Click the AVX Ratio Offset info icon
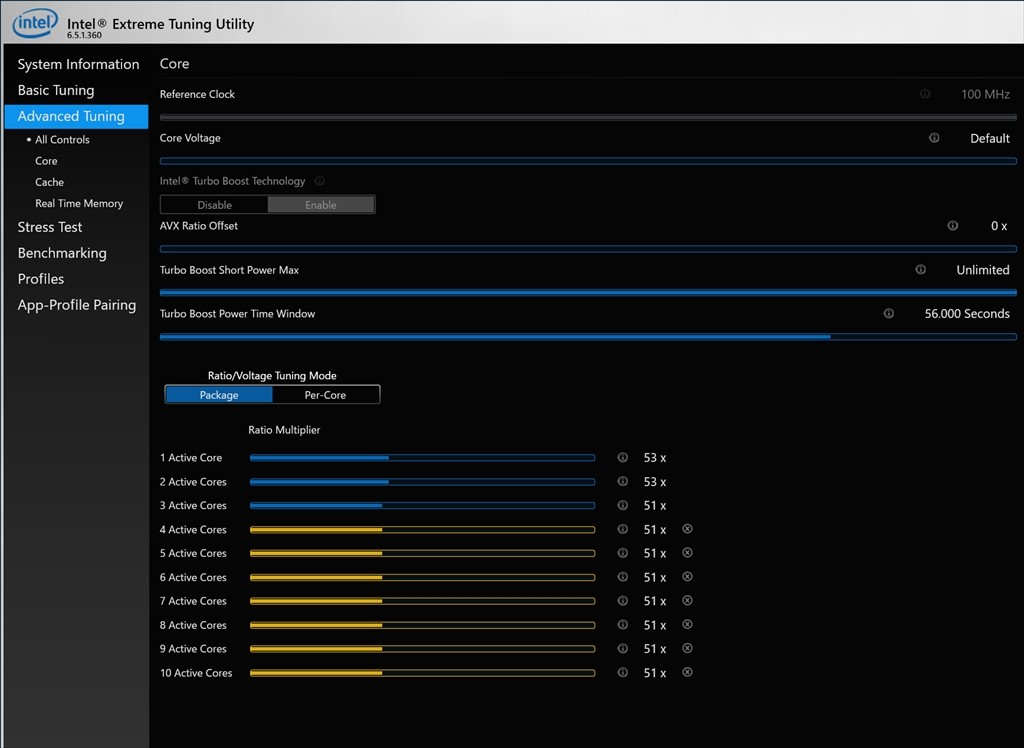The image size is (1024, 748). [953, 226]
